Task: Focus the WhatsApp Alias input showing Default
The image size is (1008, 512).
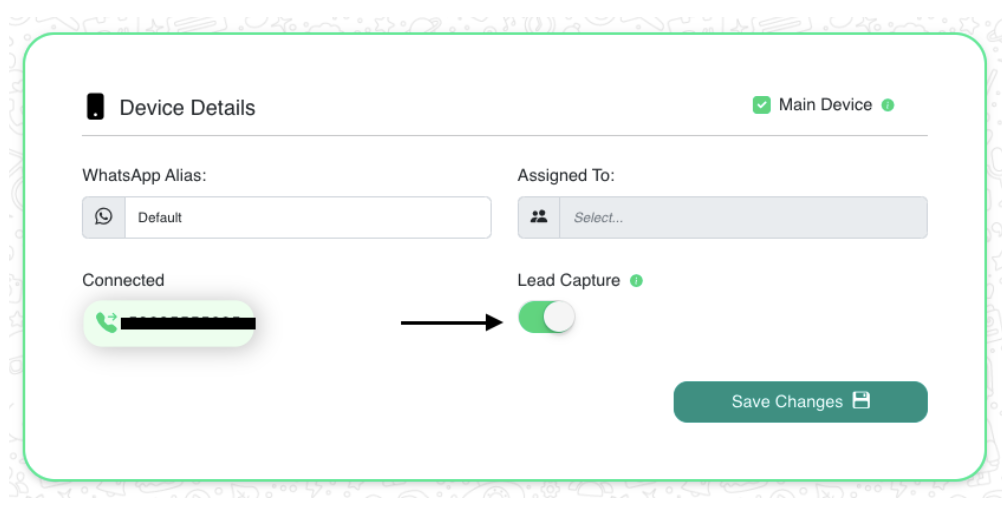Action: [x=307, y=217]
